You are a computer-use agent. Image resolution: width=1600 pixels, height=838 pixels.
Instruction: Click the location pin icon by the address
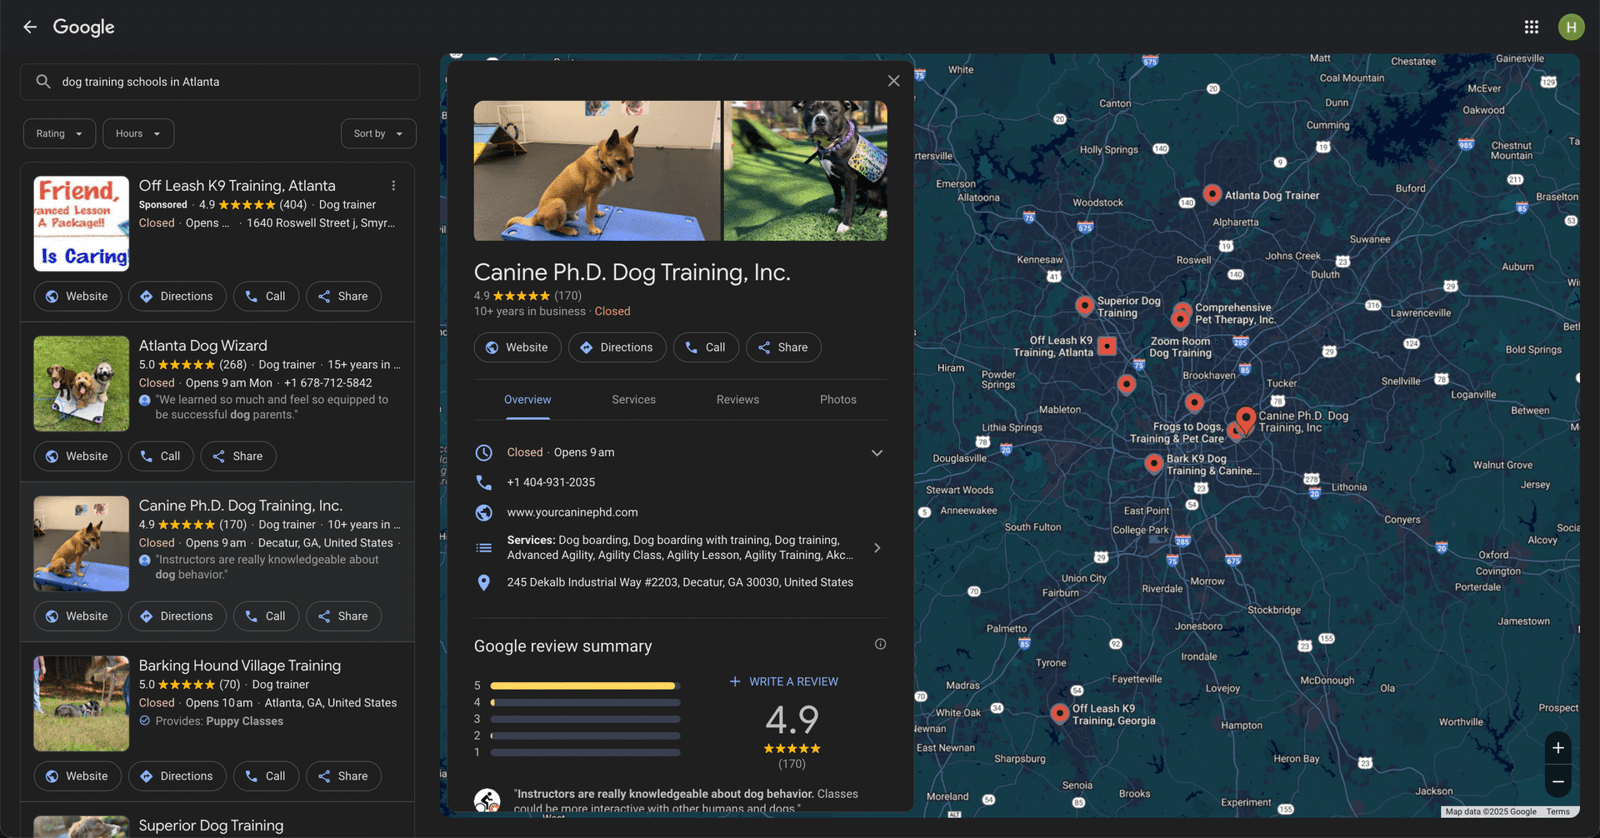(x=484, y=582)
